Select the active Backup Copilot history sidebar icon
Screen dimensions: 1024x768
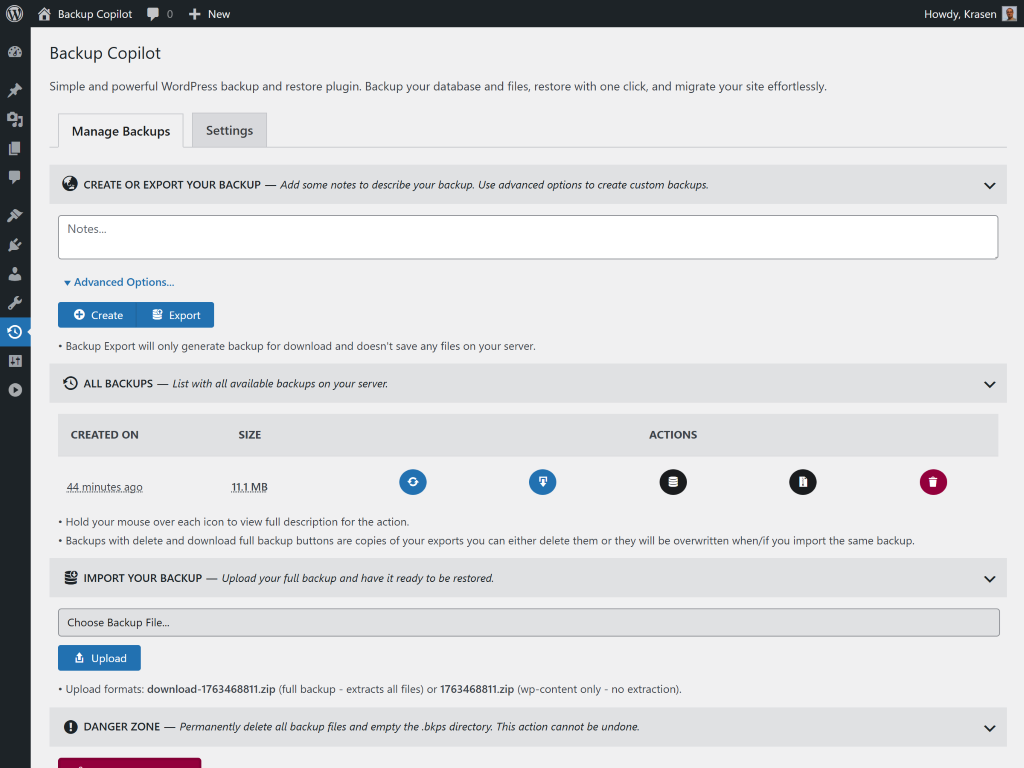pos(14,332)
